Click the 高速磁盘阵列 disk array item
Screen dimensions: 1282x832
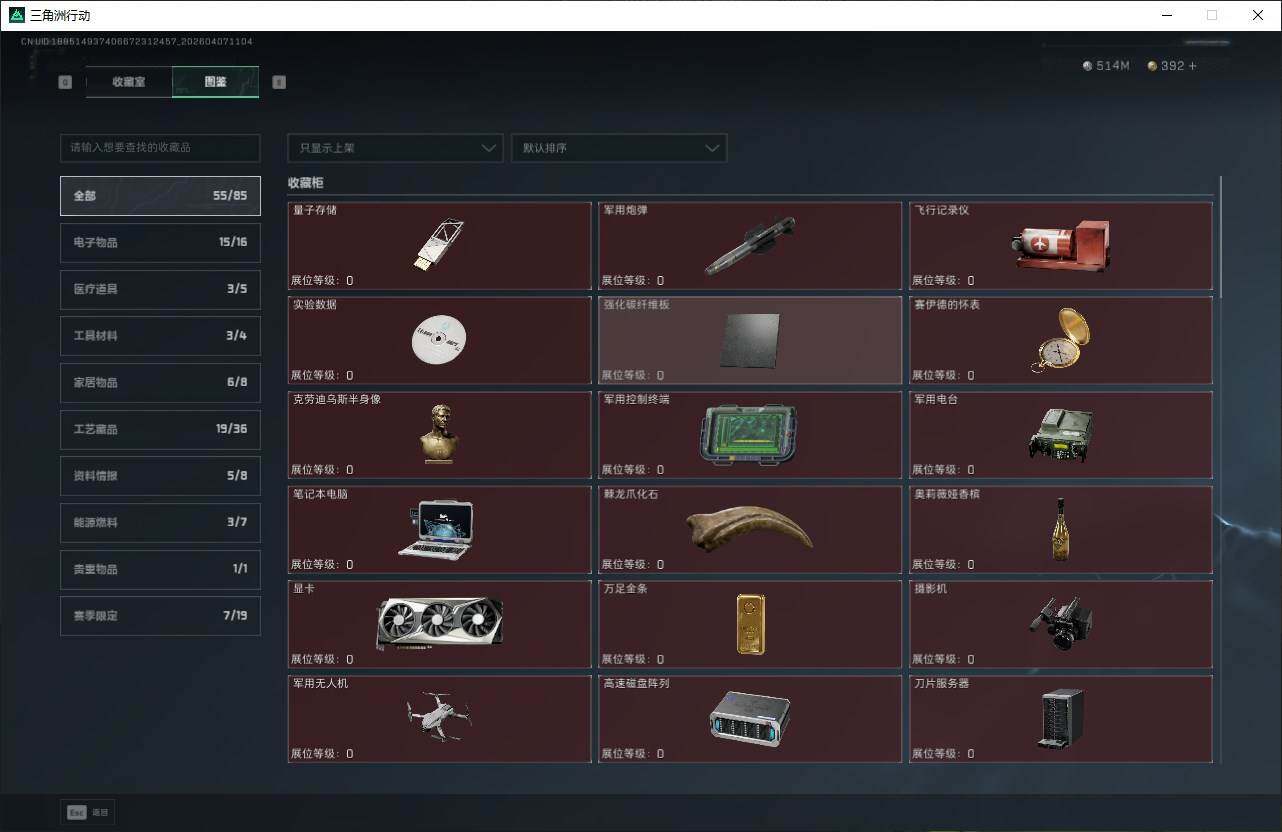click(750, 719)
